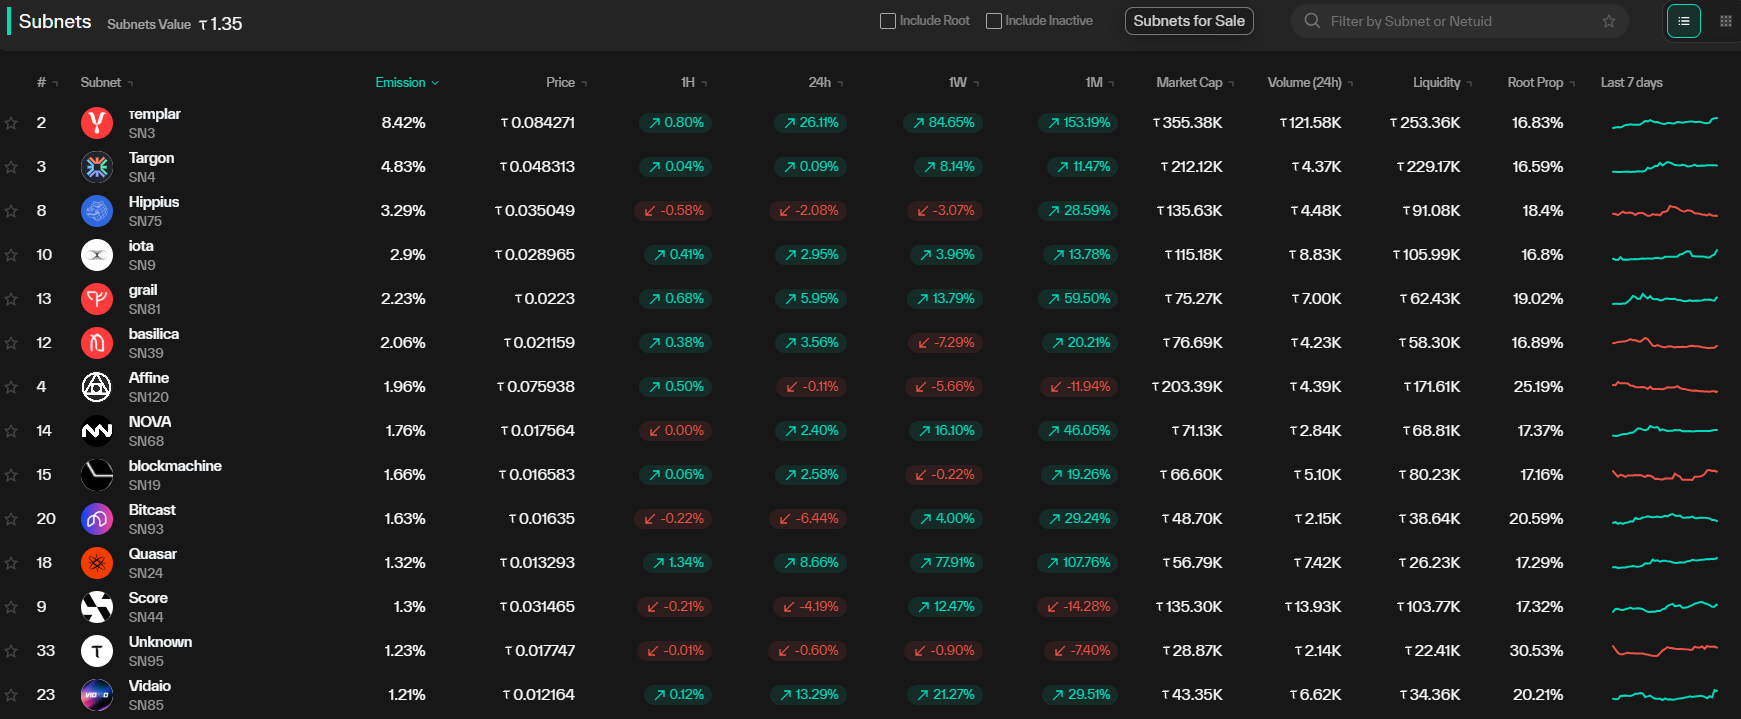Click the Hippius subnet logo icon

click(97, 211)
